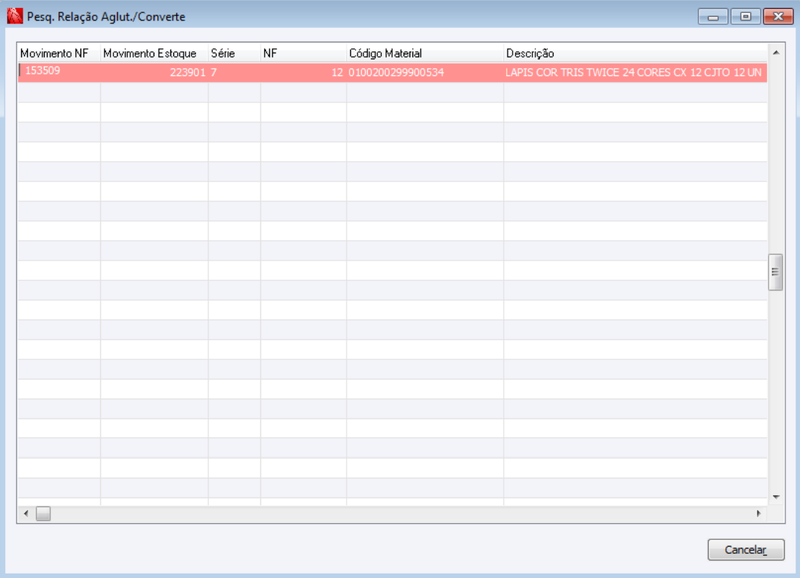This screenshot has height=578, width=800.
Task: Click the horizontal scrollbar right arrow
Action: point(759,513)
